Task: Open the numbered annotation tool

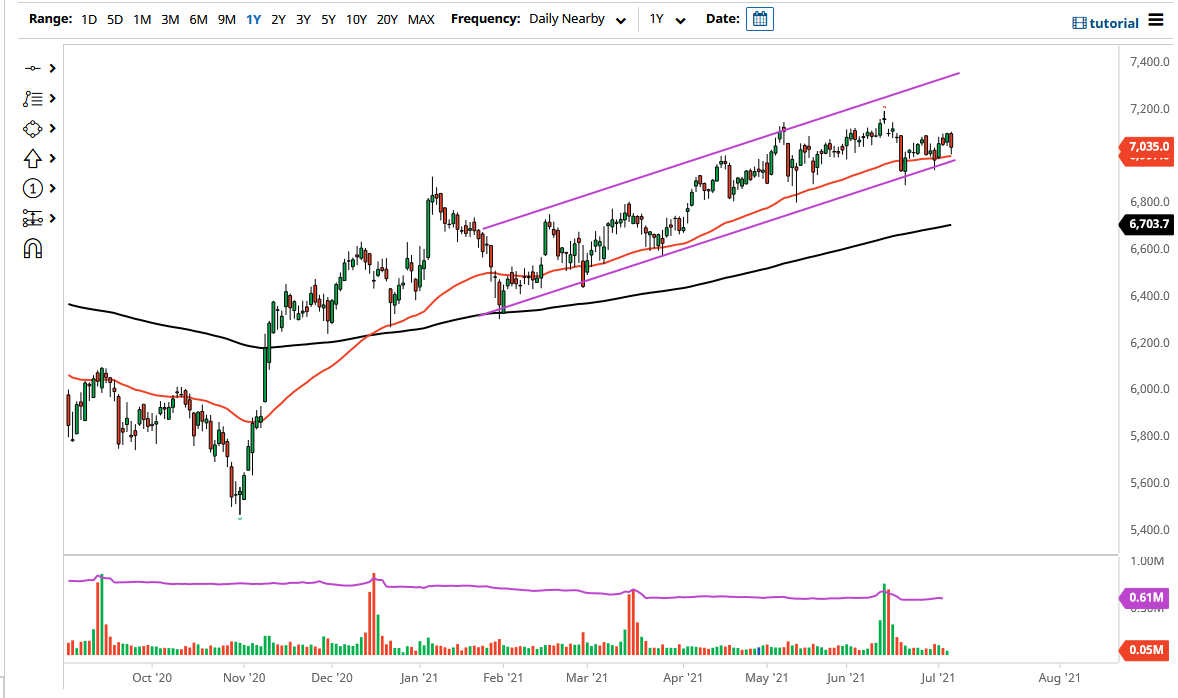Action: coord(33,188)
